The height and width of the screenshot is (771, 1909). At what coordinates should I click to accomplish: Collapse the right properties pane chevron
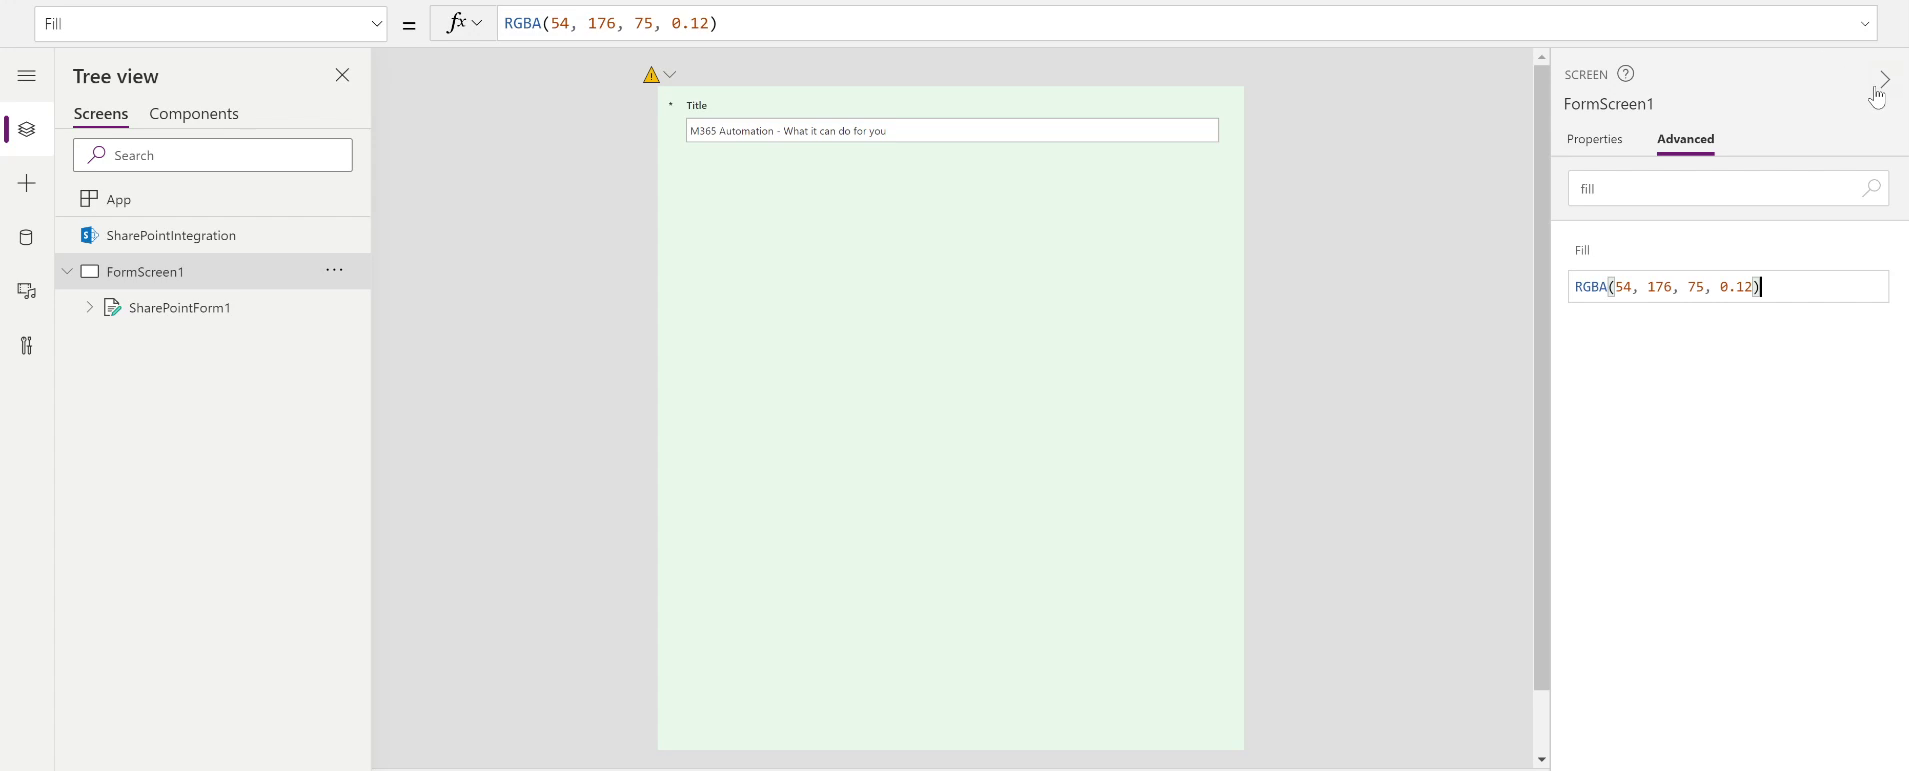coord(1885,78)
